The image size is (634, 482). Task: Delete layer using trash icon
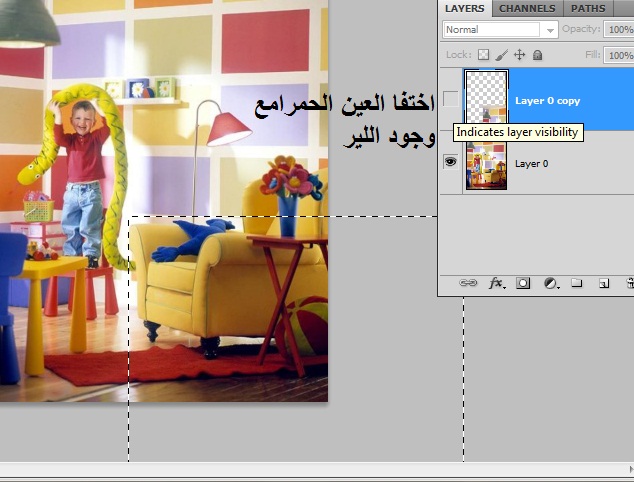coord(629,284)
